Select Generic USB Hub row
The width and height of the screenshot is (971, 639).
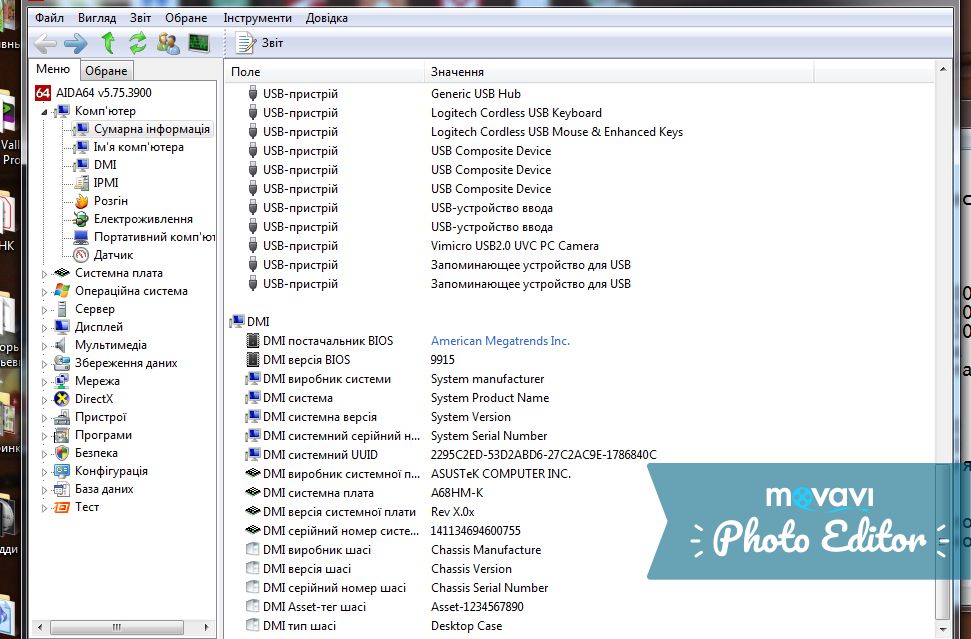pos(579,93)
